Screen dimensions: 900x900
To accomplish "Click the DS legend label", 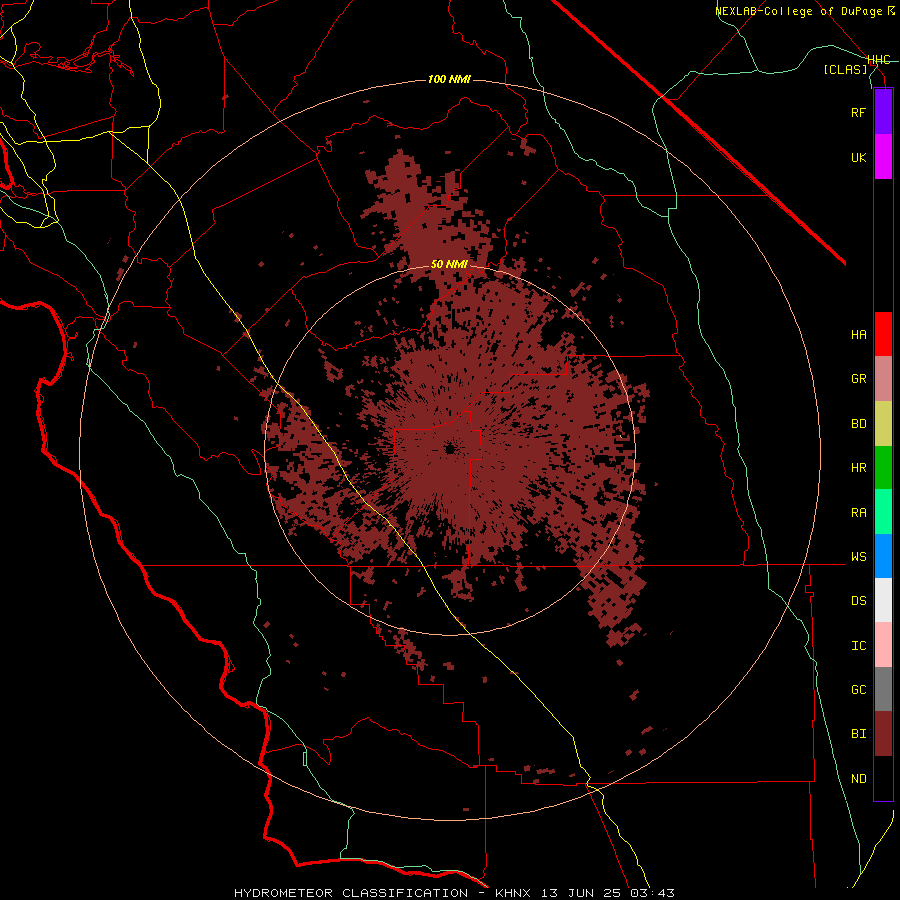I will (859, 601).
